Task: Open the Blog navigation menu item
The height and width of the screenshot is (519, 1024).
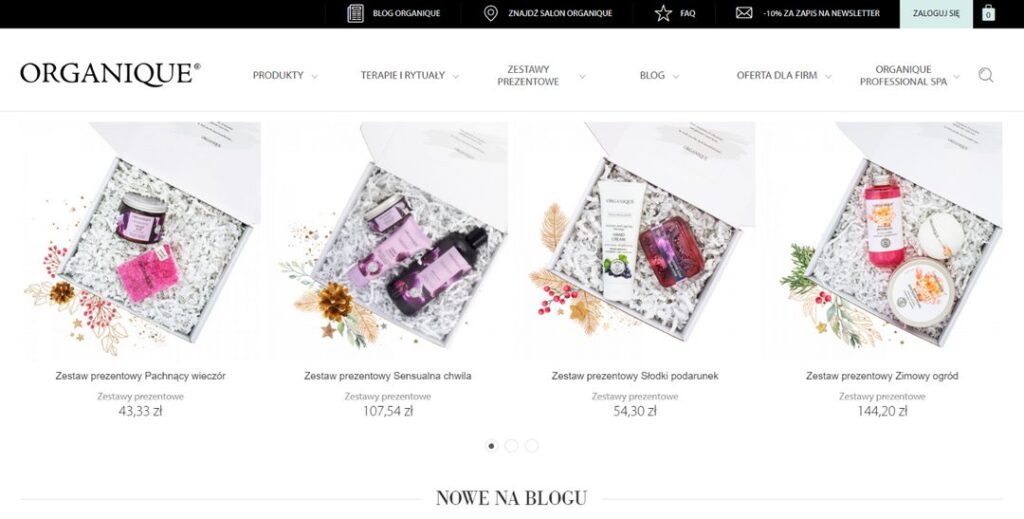Action: click(x=652, y=75)
